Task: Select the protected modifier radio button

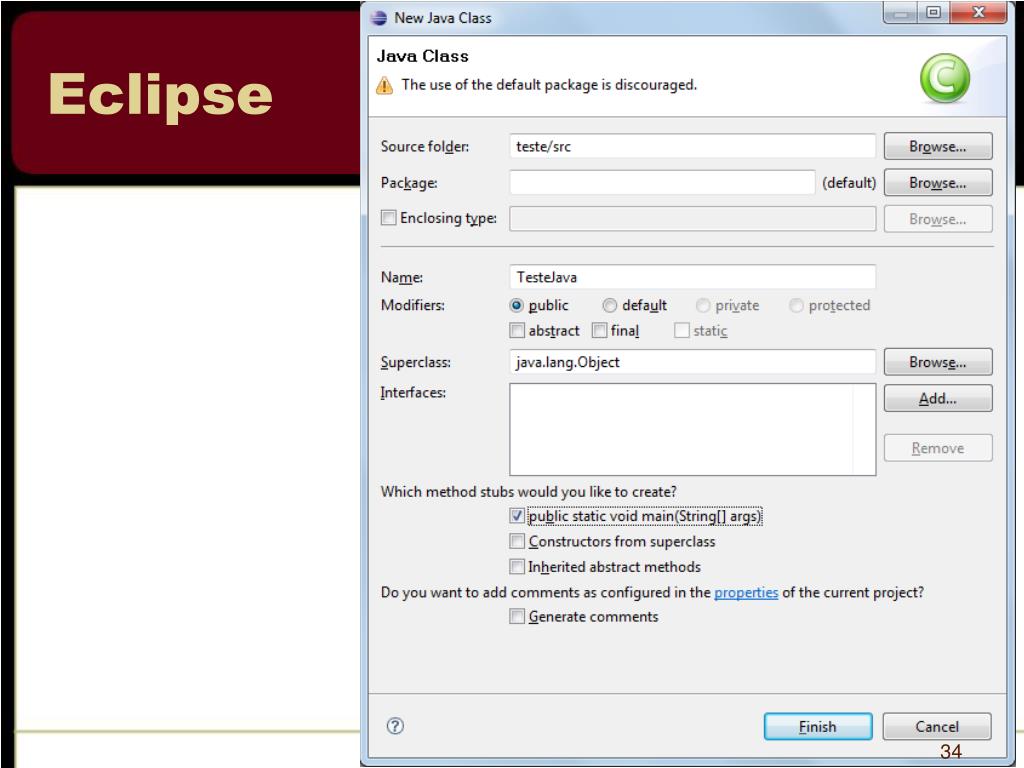Action: [x=796, y=305]
